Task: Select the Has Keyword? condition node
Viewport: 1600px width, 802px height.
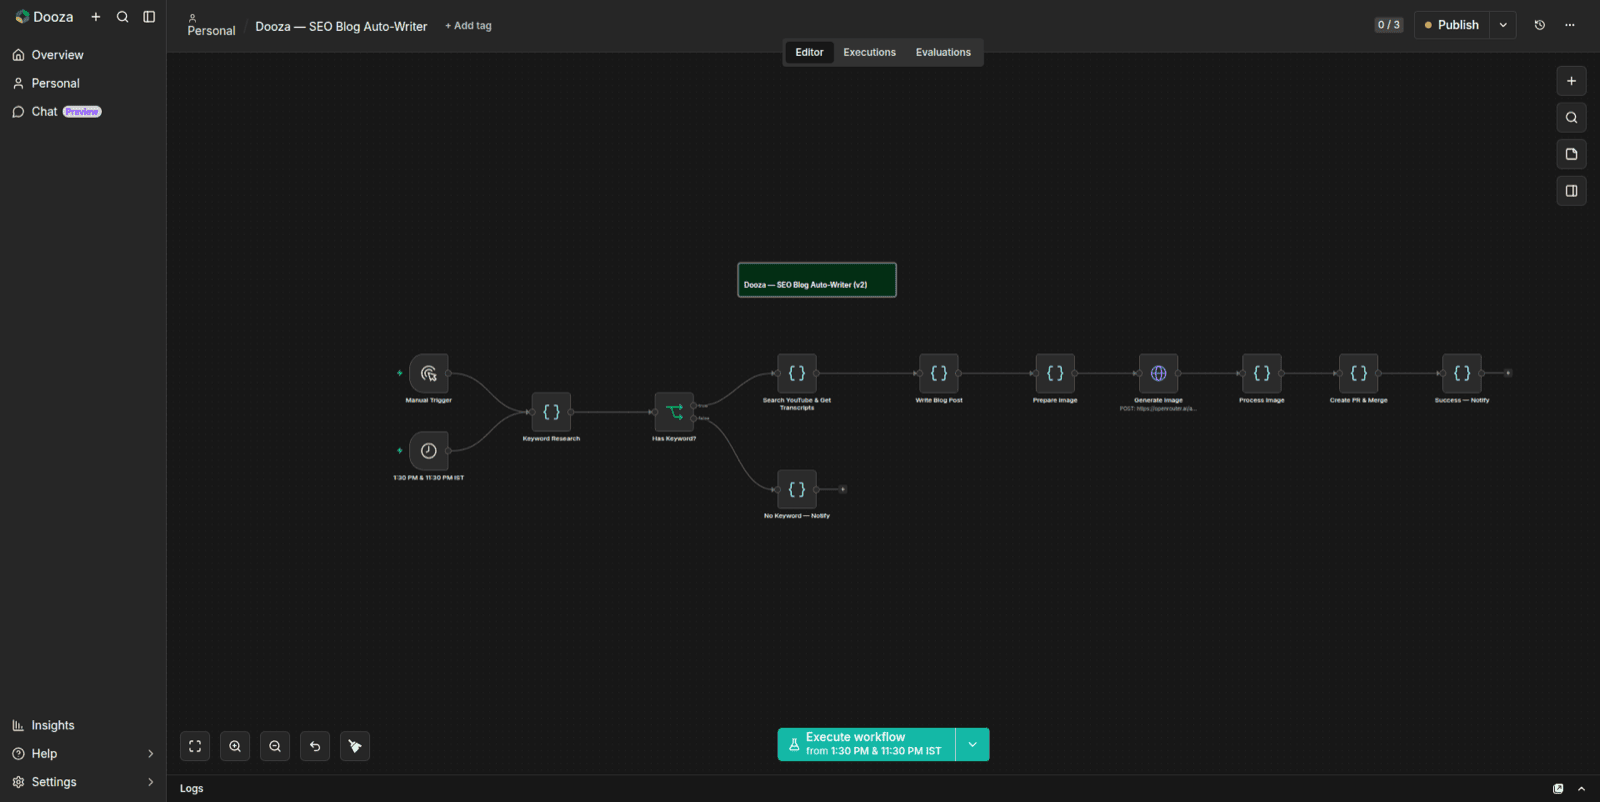Action: 674,412
